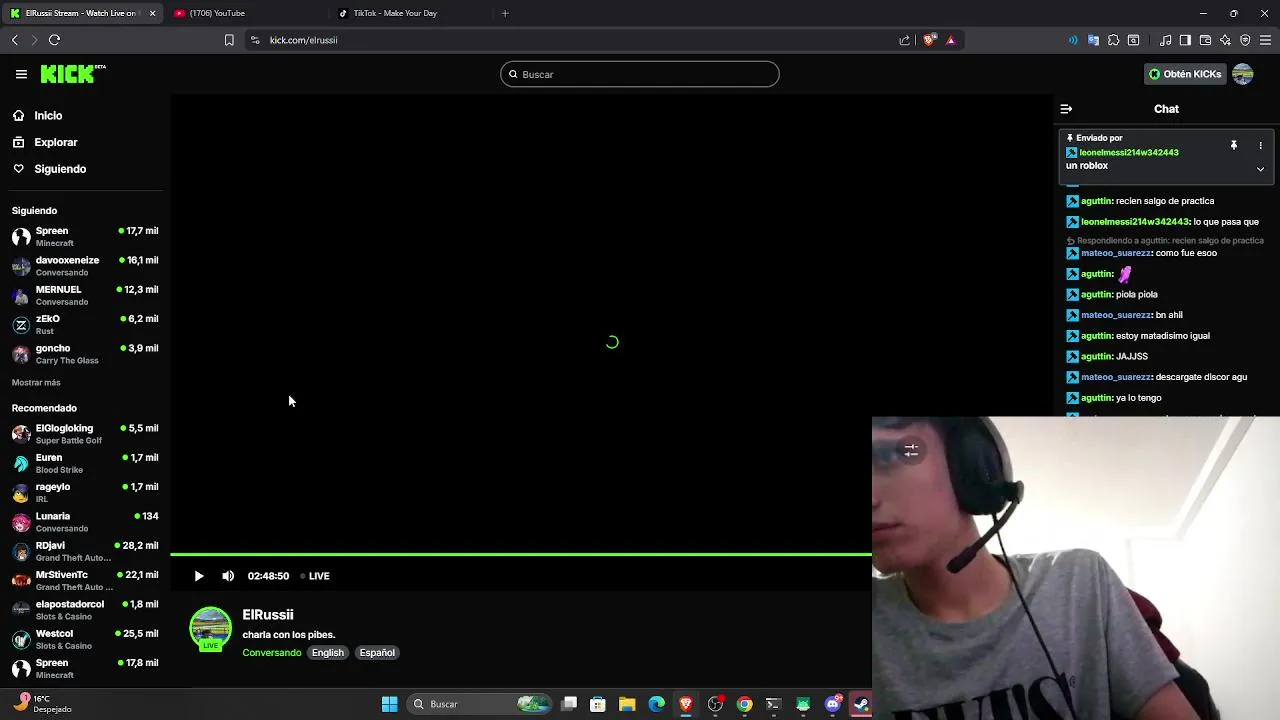Viewport: 1280px width, 720px height.
Task: Open the MrStivenTc channel
Action: pyautogui.click(x=85, y=580)
